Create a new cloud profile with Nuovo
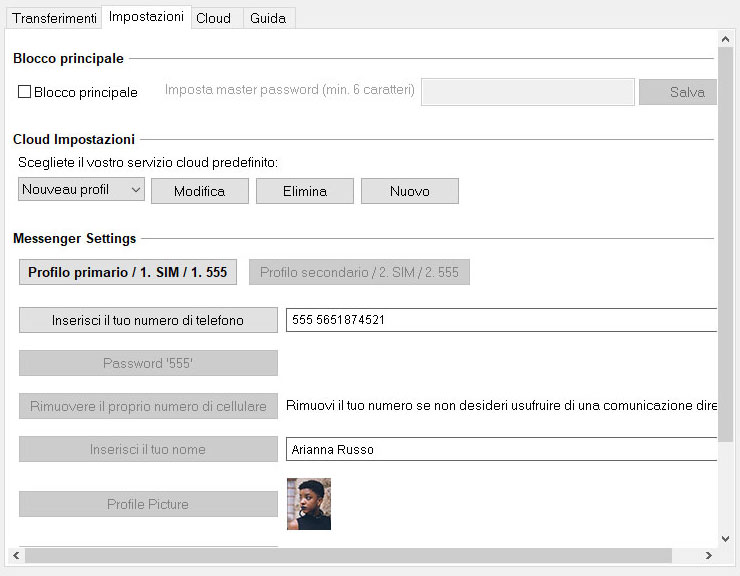Screen dimensions: 740x576 [x=410, y=191]
